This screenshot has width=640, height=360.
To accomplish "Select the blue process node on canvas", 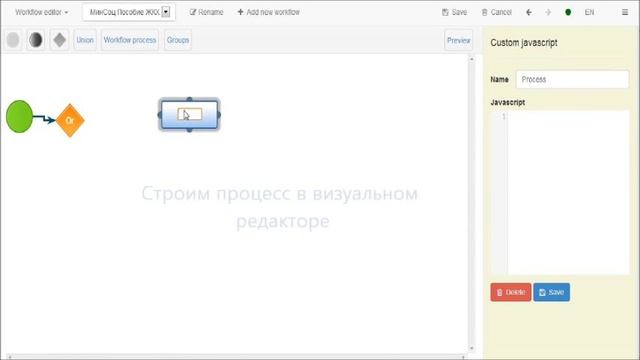I will point(189,115).
